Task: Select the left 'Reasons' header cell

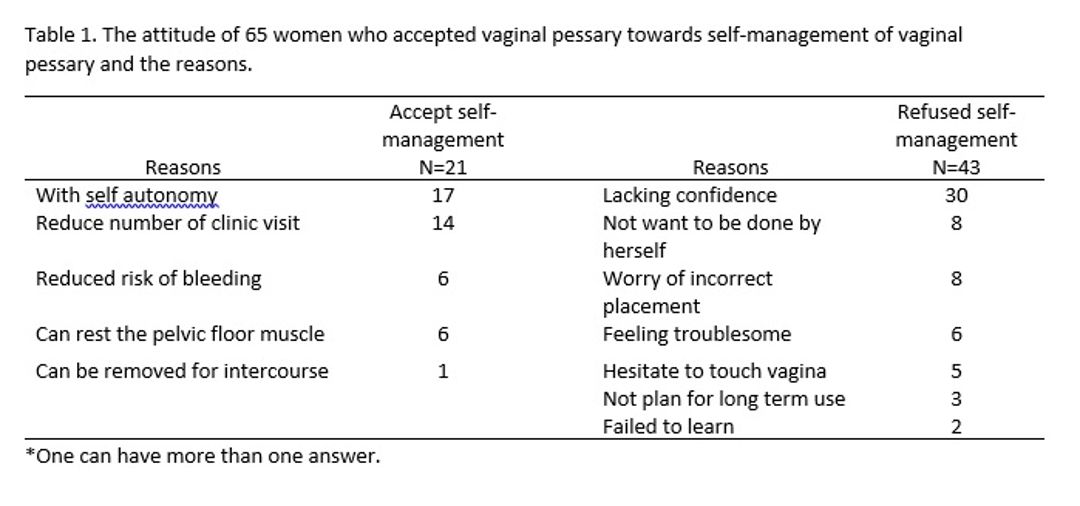Action: pos(183,167)
